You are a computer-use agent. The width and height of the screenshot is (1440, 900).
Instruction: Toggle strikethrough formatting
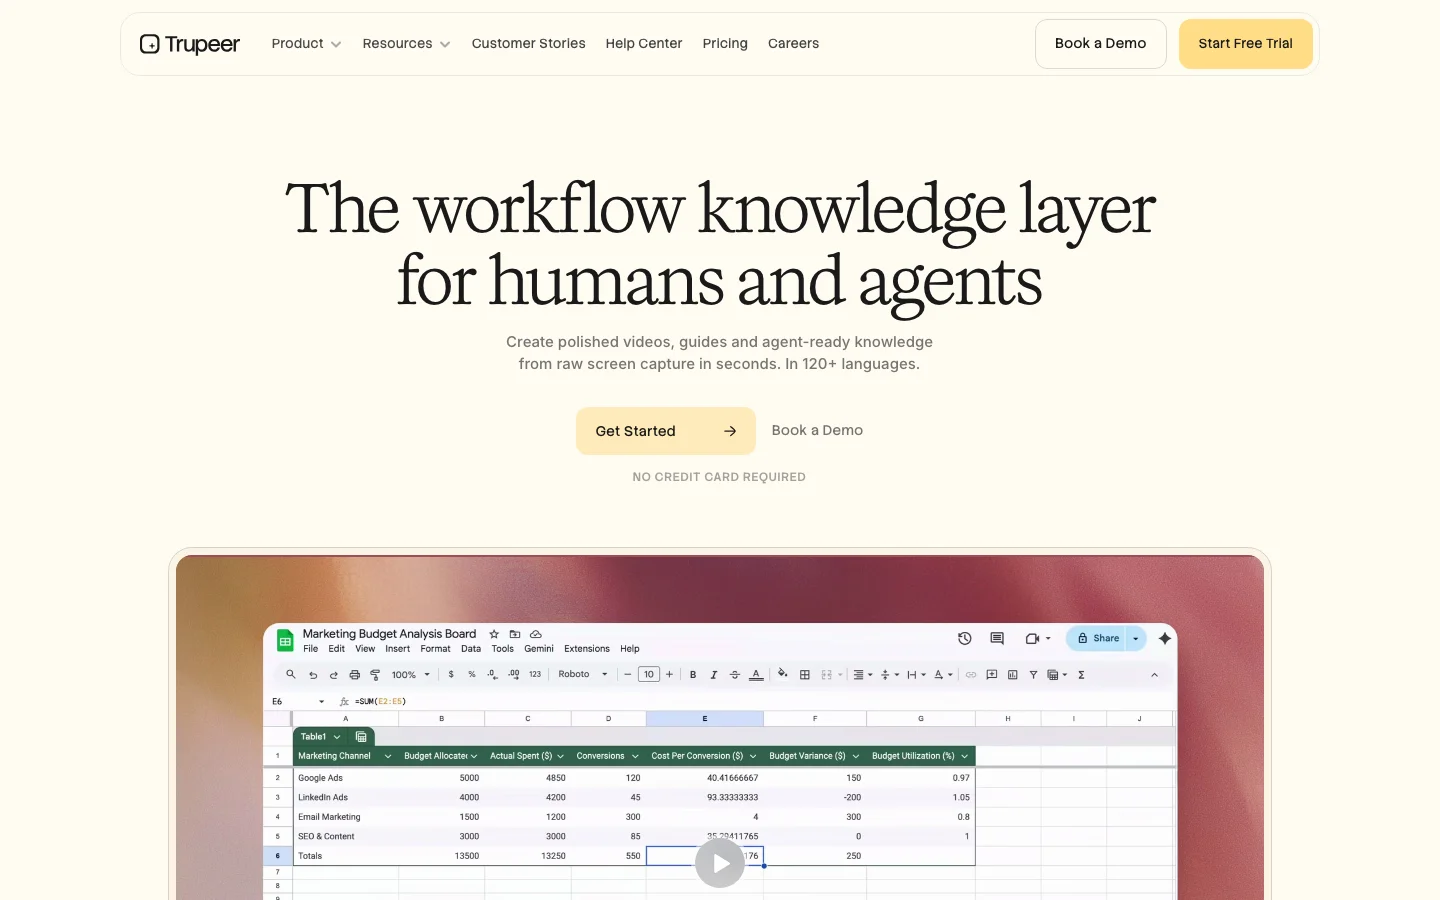click(x=735, y=675)
